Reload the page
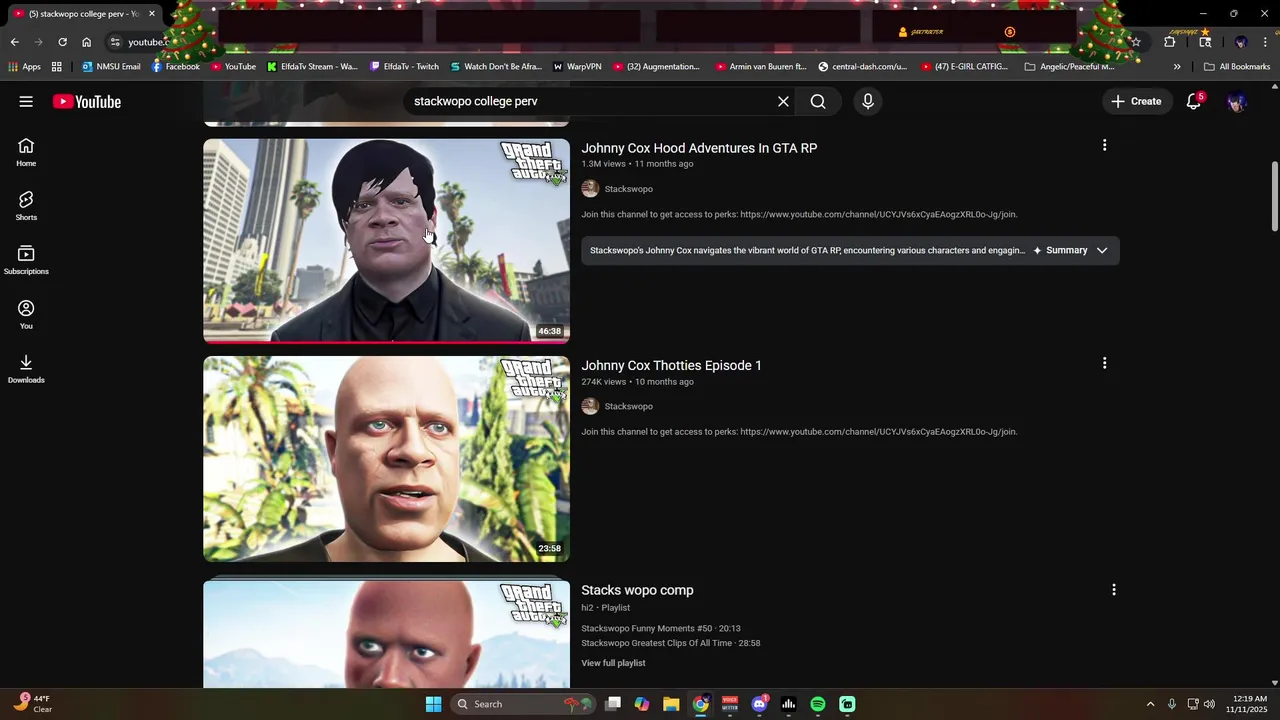Image resolution: width=1280 pixels, height=720 pixels. 62,42
